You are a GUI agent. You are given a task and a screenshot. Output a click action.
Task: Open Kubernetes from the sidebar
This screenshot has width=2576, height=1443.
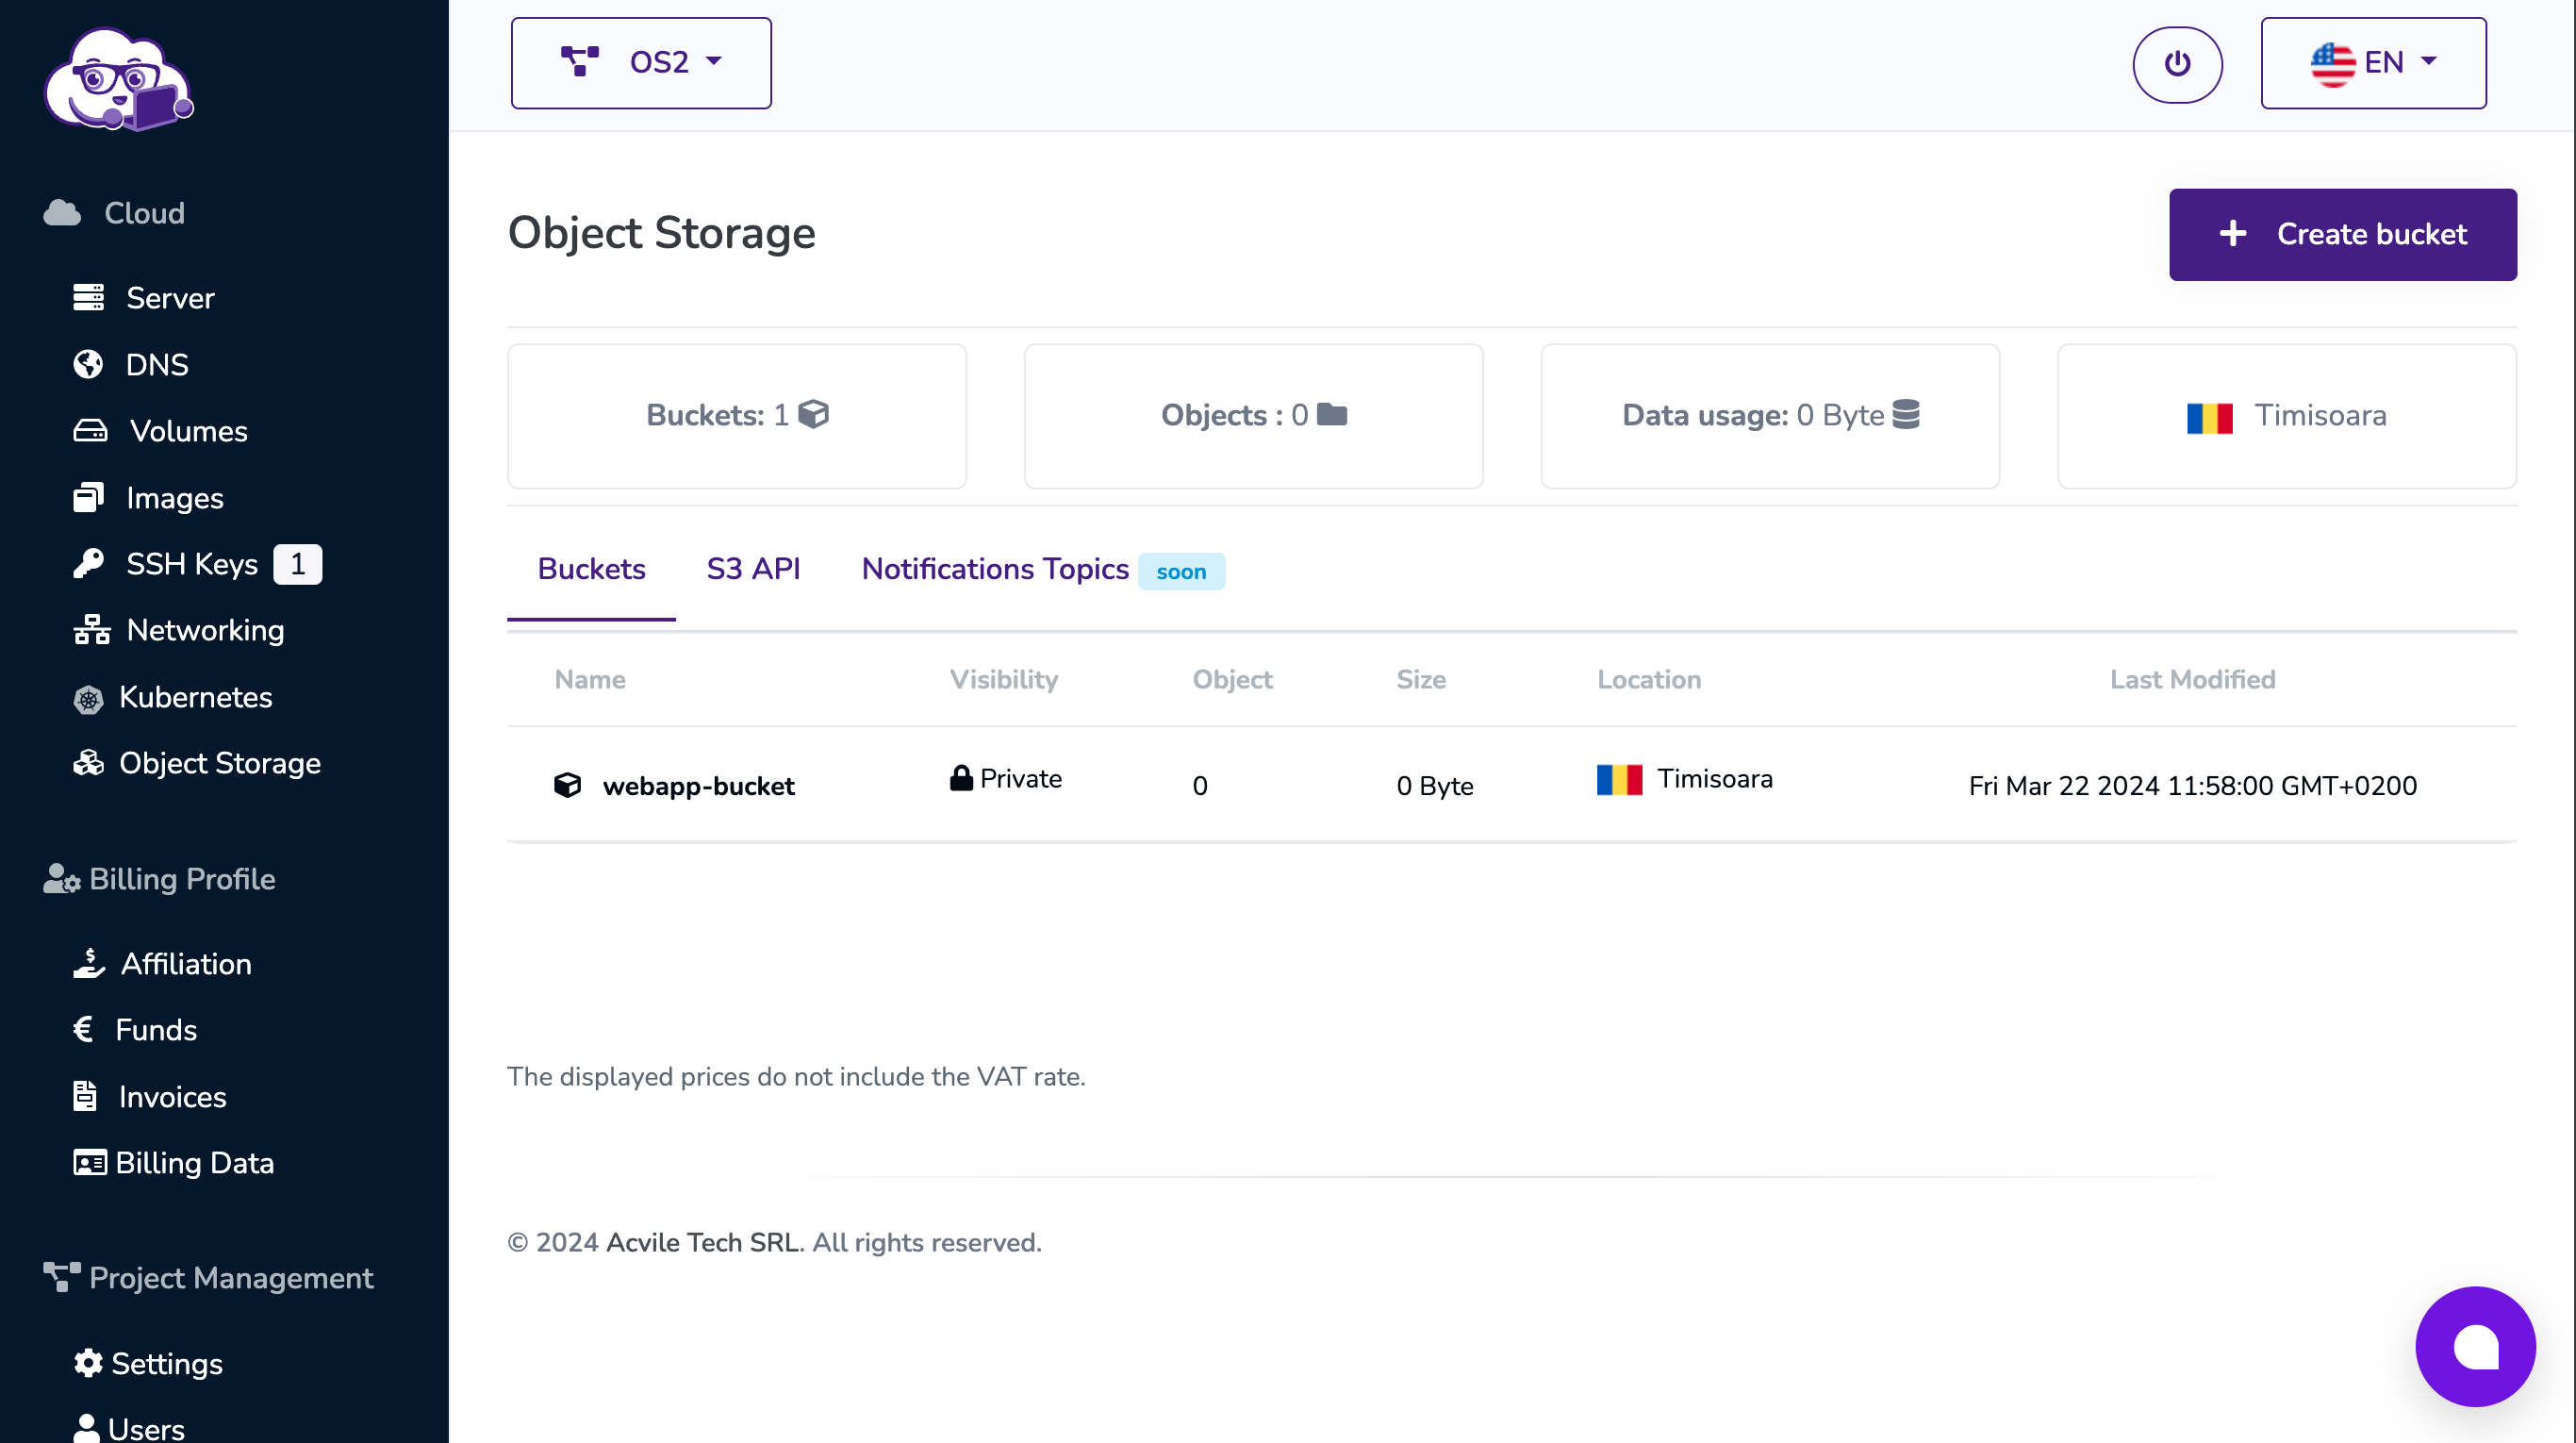pyautogui.click(x=194, y=697)
